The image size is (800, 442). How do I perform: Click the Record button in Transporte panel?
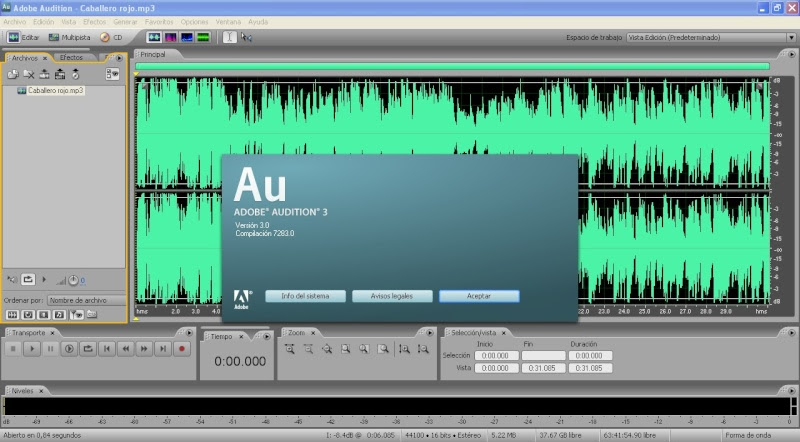pos(182,348)
